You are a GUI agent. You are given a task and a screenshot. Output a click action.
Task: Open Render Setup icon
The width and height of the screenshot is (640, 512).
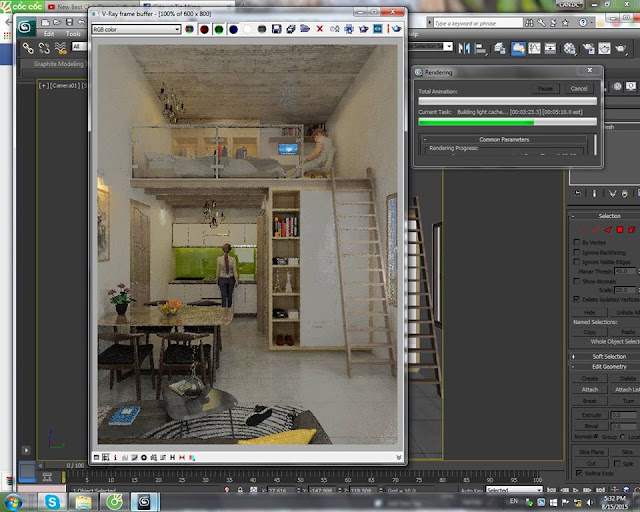[x=588, y=49]
